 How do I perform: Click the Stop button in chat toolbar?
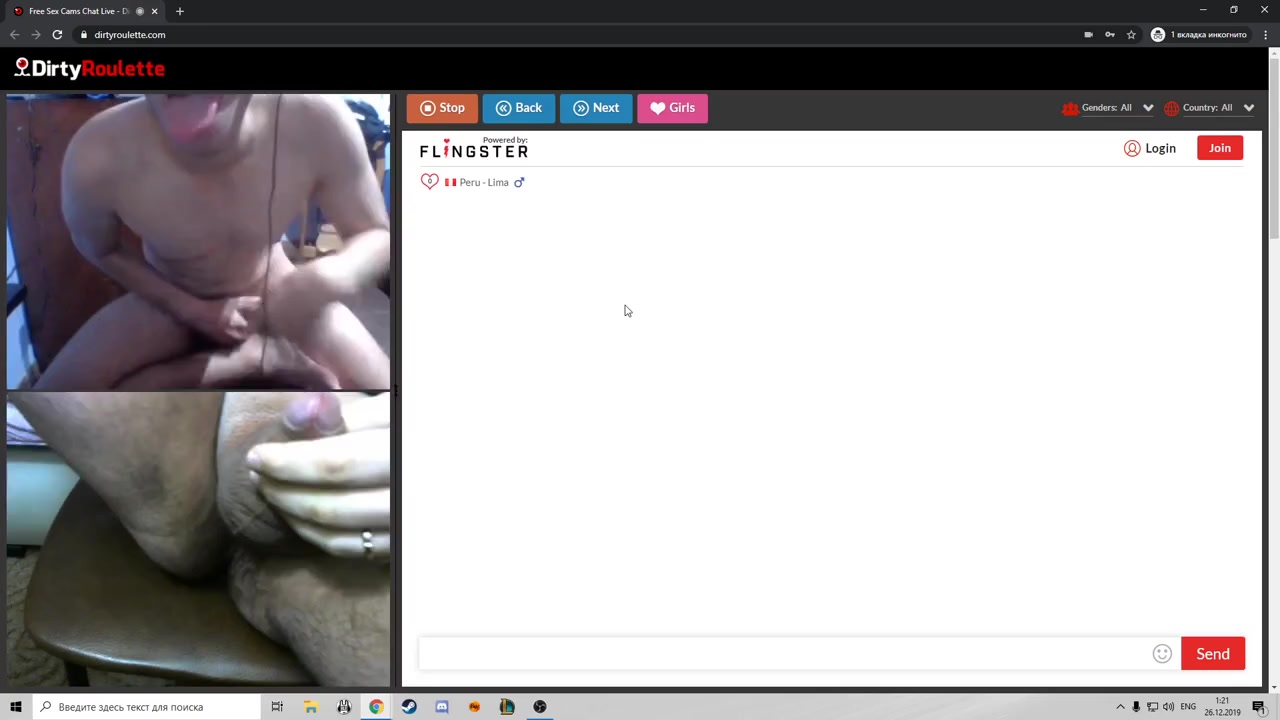(442, 108)
